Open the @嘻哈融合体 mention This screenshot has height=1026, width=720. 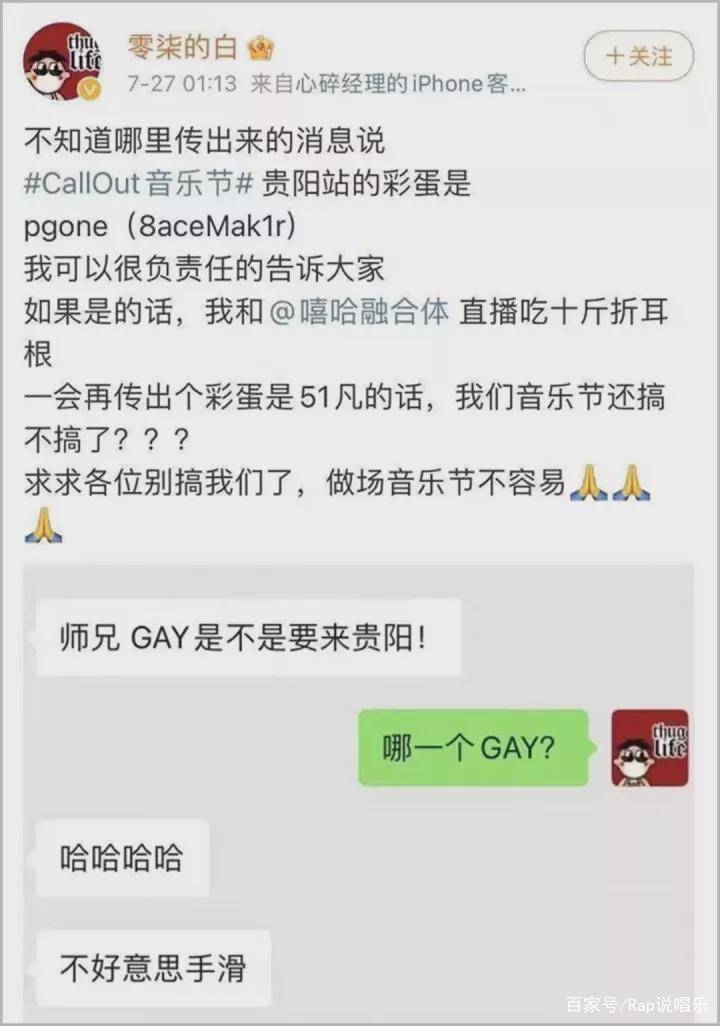pyautogui.click(x=359, y=311)
